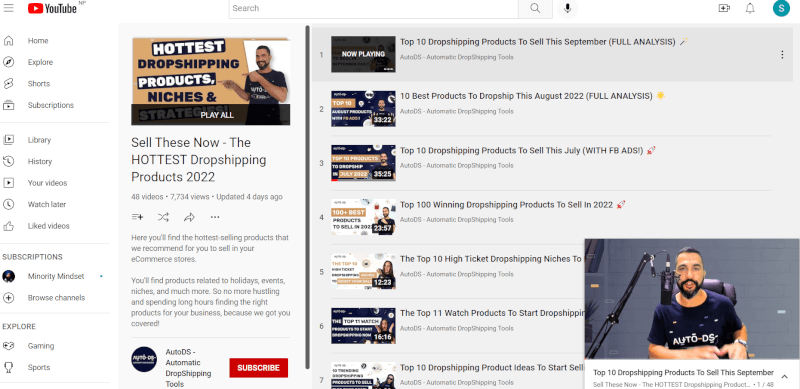Click the search magnifier button
Image resolution: width=800 pixels, height=389 pixels.
(535, 8)
